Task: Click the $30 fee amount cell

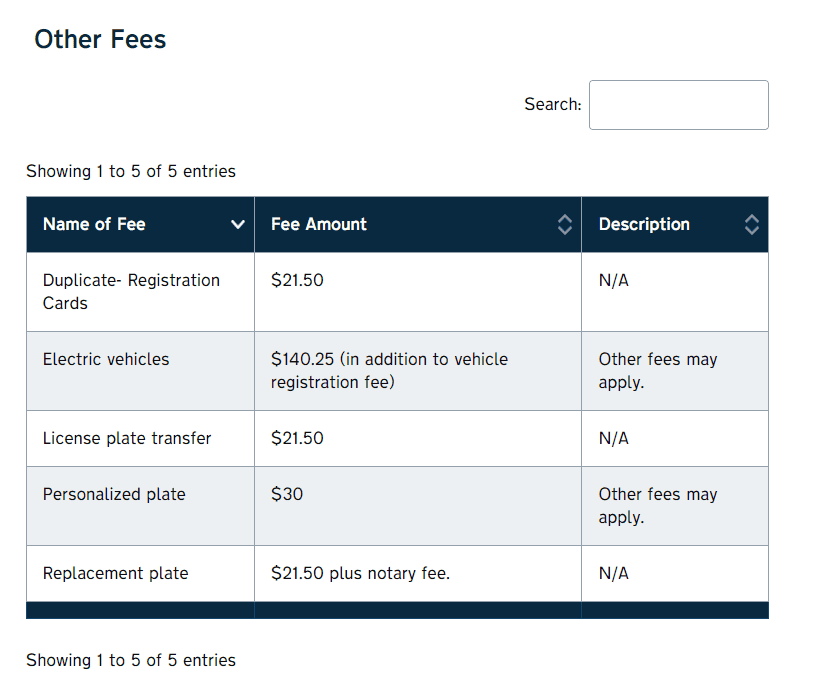Action: (418, 506)
